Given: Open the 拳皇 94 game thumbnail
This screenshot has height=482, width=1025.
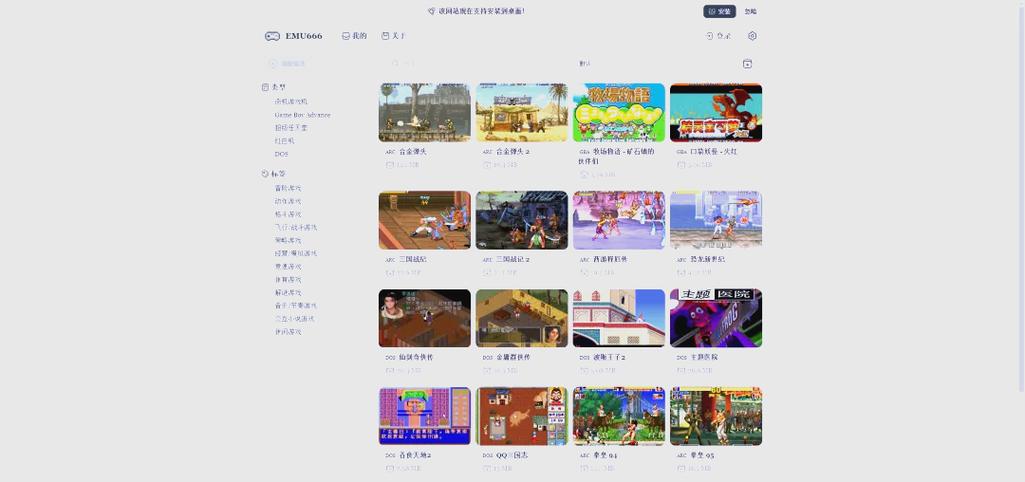Looking at the screenshot, I should 618,416.
